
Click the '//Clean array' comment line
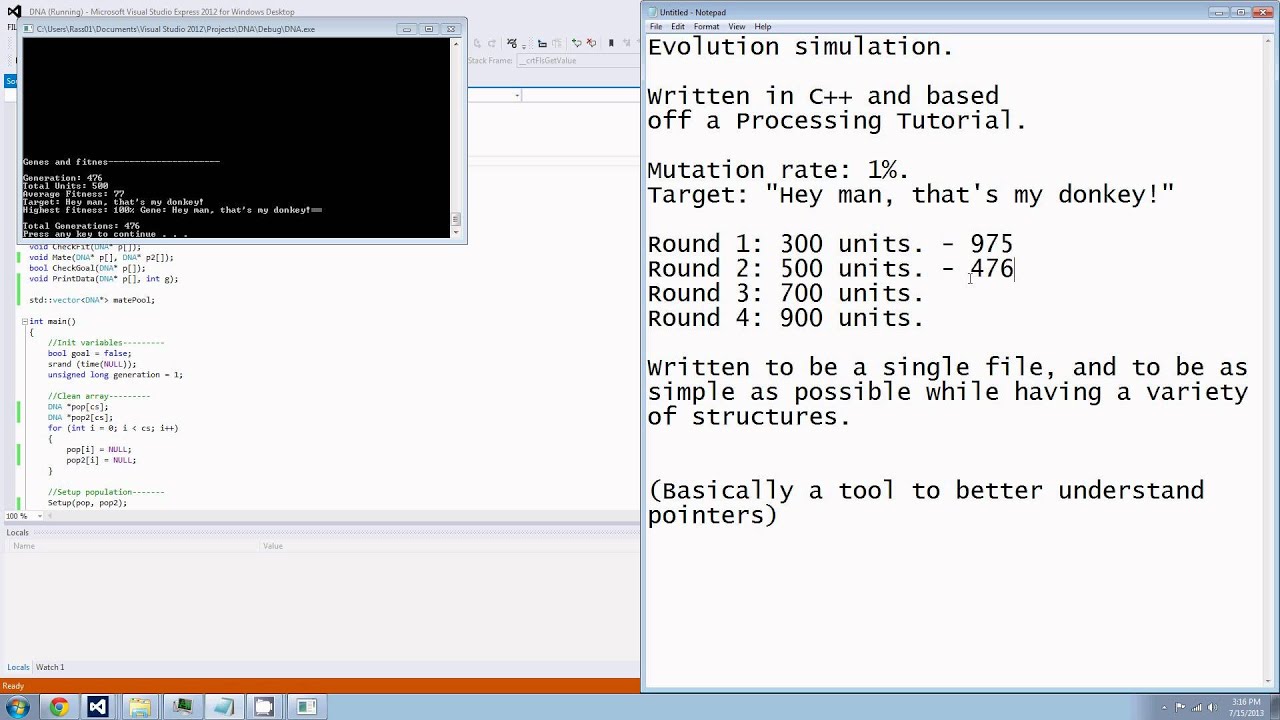click(x=98, y=396)
